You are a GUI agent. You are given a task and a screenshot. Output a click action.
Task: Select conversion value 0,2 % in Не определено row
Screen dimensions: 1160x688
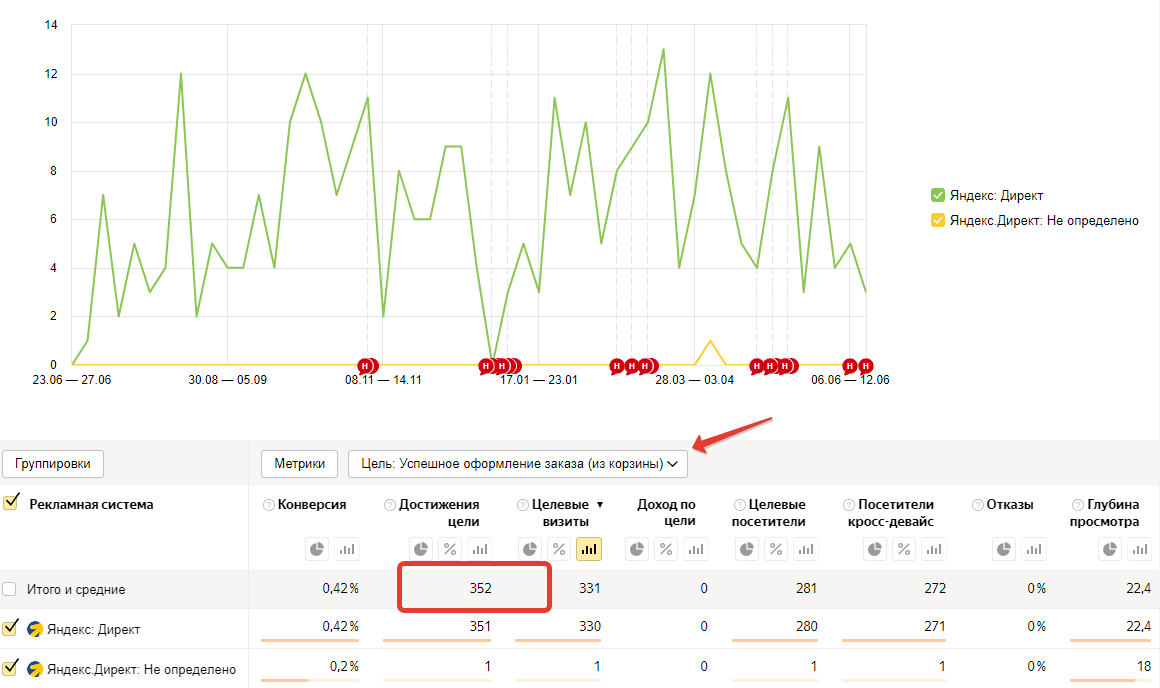[x=344, y=666]
